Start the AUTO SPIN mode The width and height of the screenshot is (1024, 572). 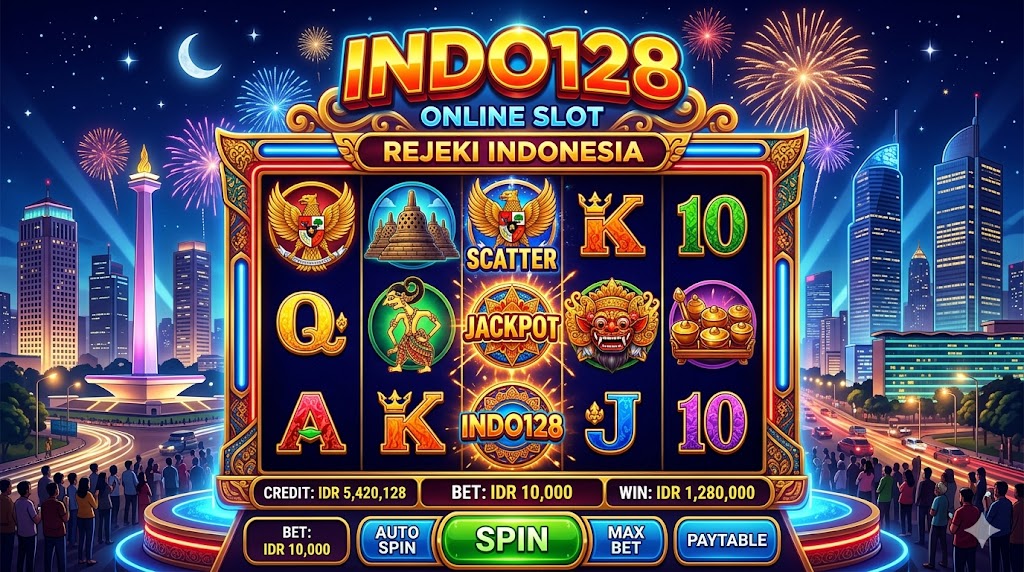[397, 541]
